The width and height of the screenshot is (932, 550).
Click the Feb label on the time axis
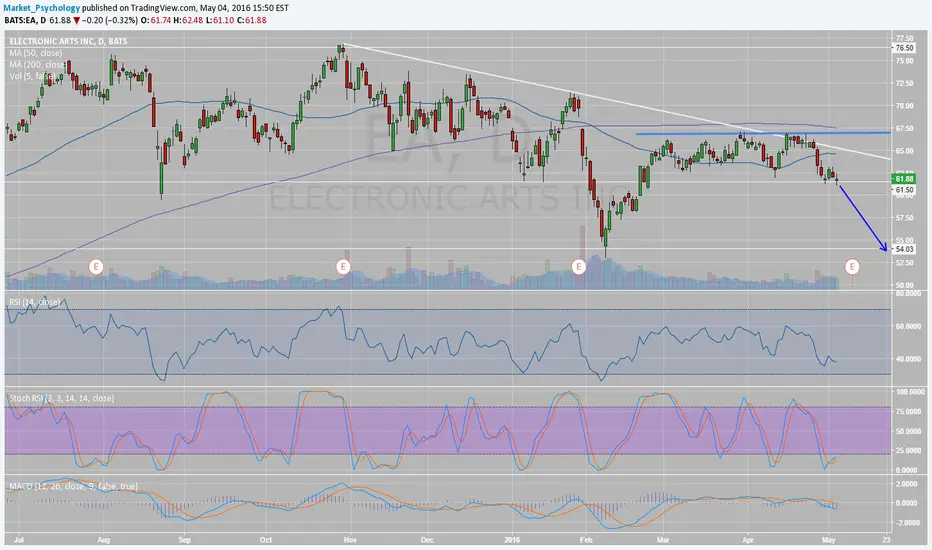tap(585, 540)
